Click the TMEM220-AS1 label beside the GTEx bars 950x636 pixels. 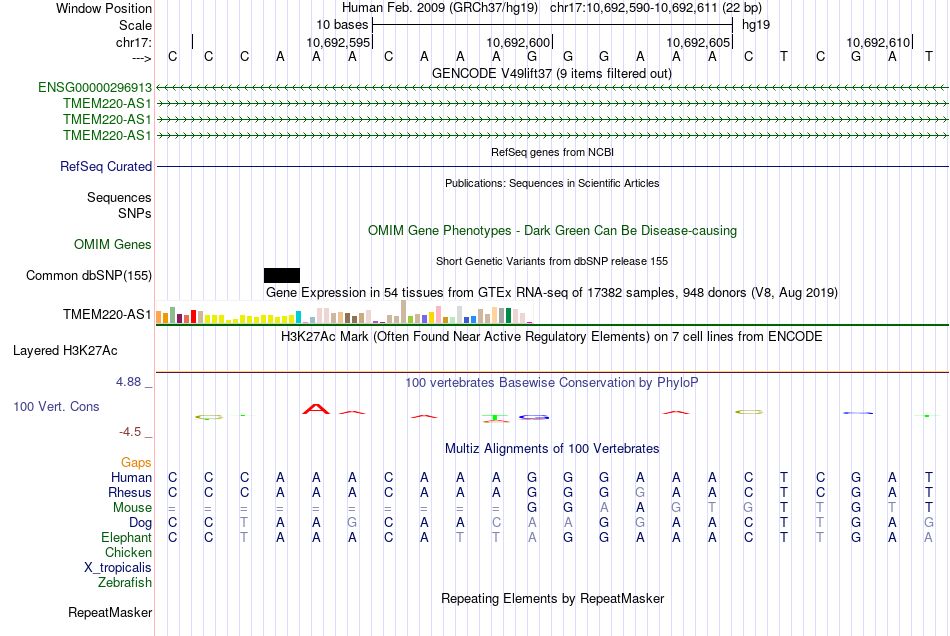[107, 314]
